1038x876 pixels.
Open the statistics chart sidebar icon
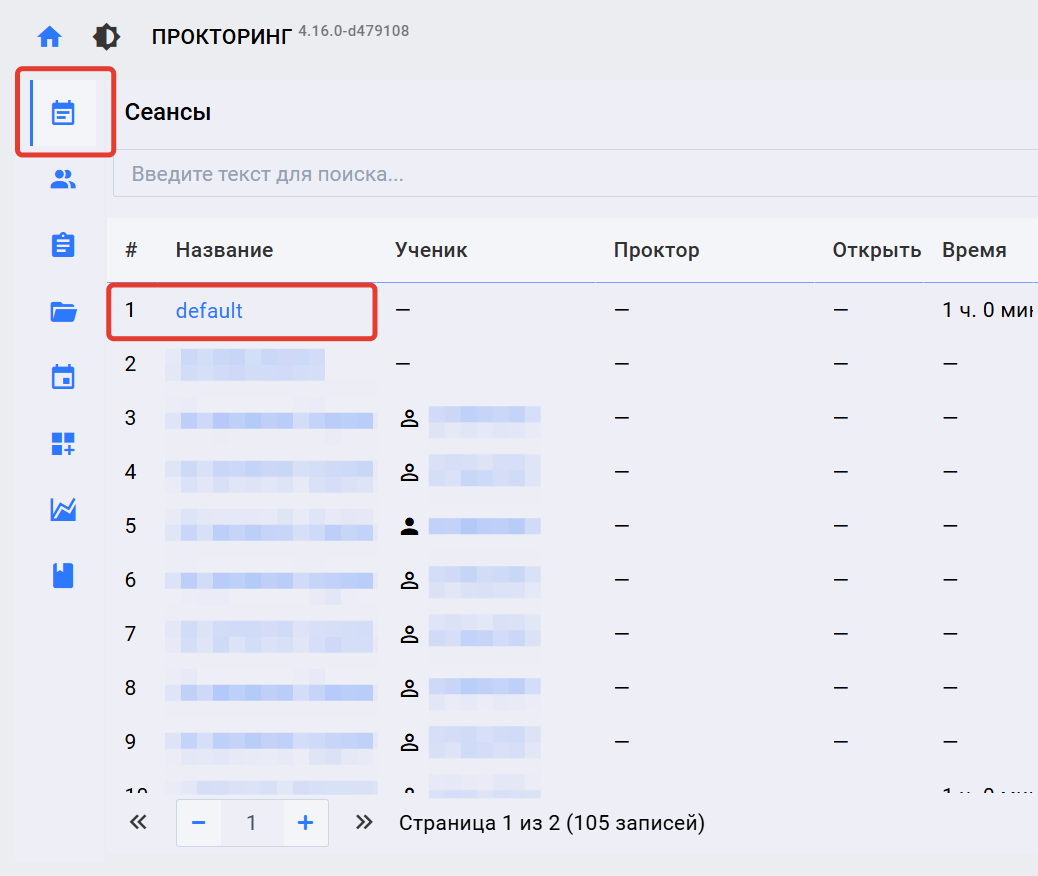(x=63, y=510)
